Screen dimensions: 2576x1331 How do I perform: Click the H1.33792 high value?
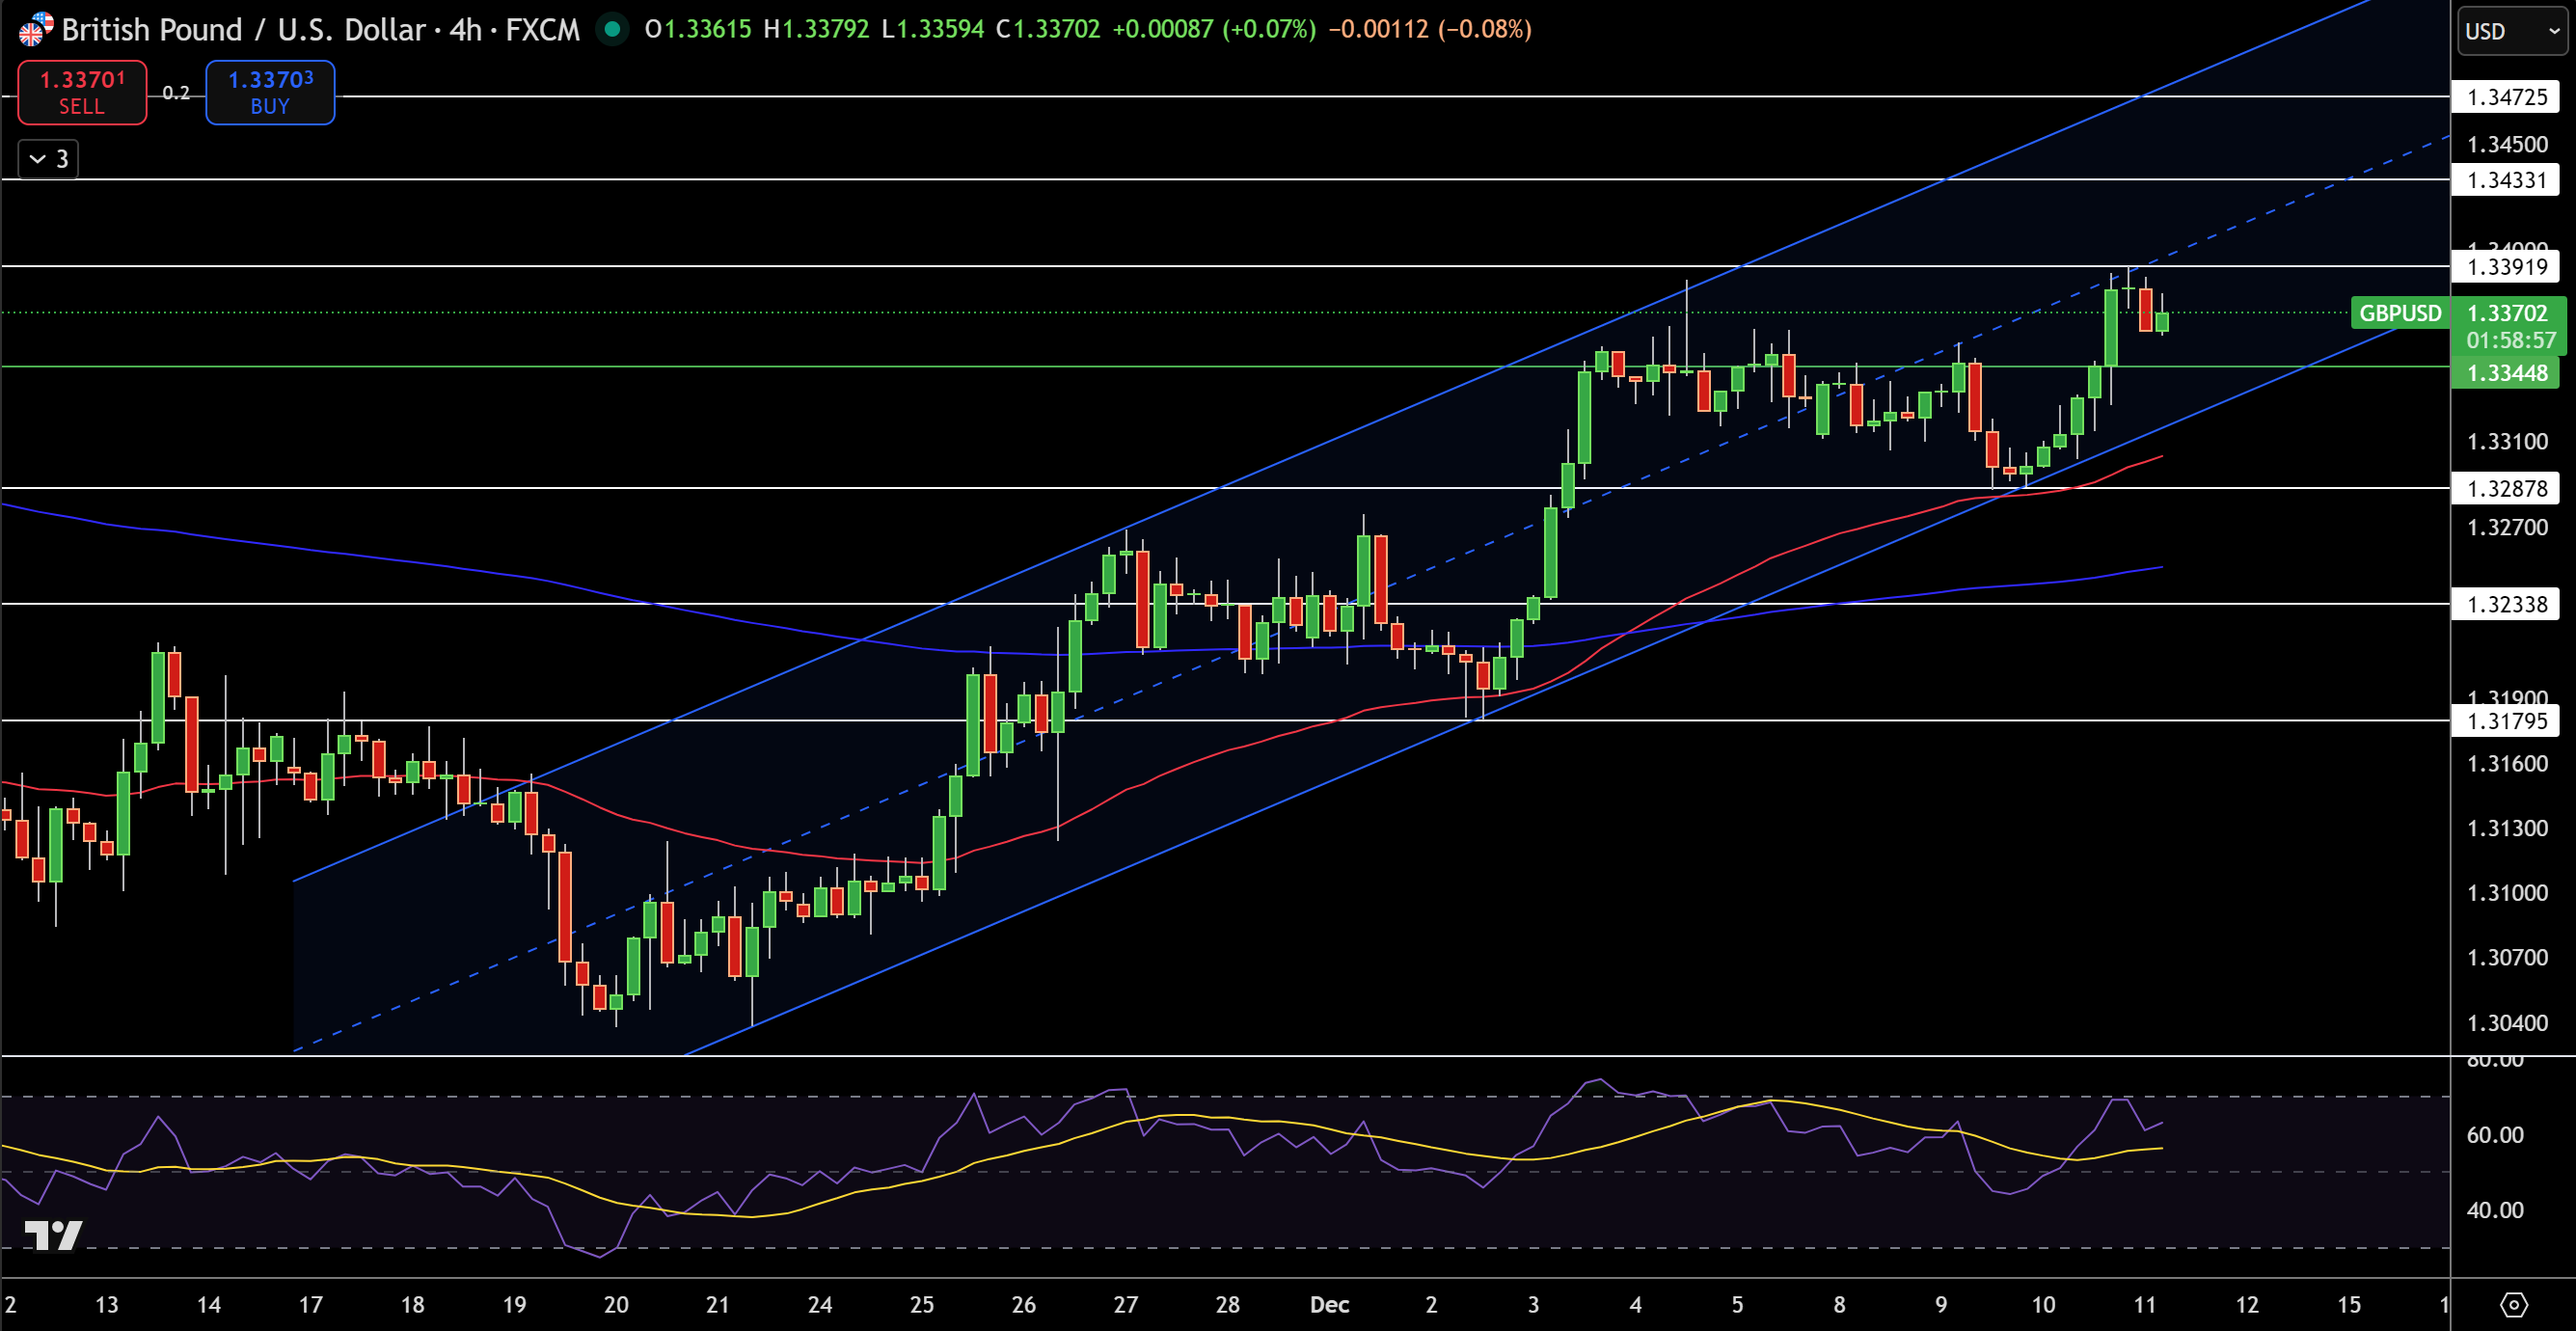(x=816, y=29)
